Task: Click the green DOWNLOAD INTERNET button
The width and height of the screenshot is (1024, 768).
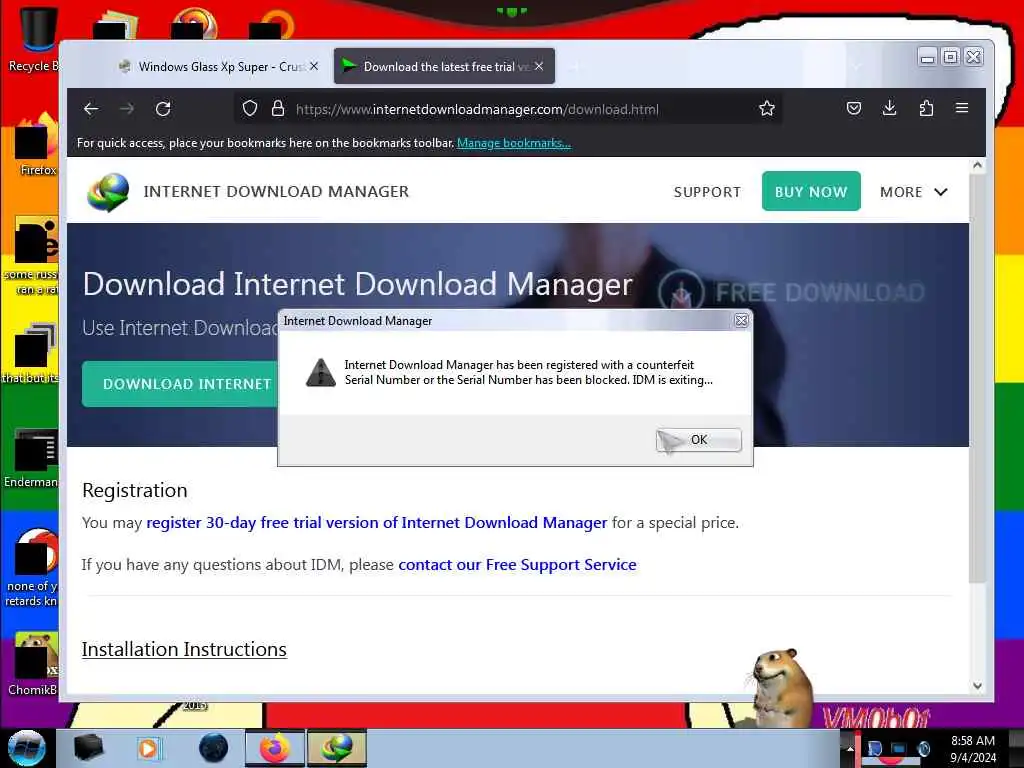Action: (x=180, y=384)
